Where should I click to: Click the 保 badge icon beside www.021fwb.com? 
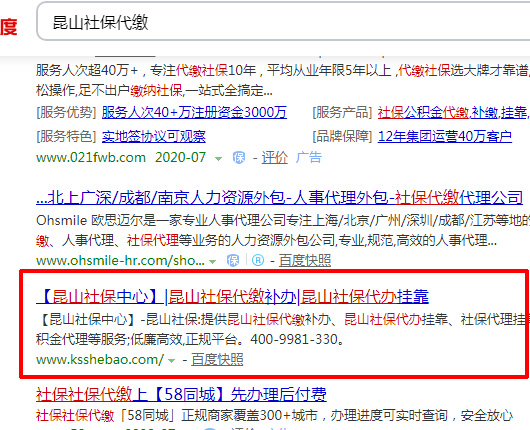239,158
